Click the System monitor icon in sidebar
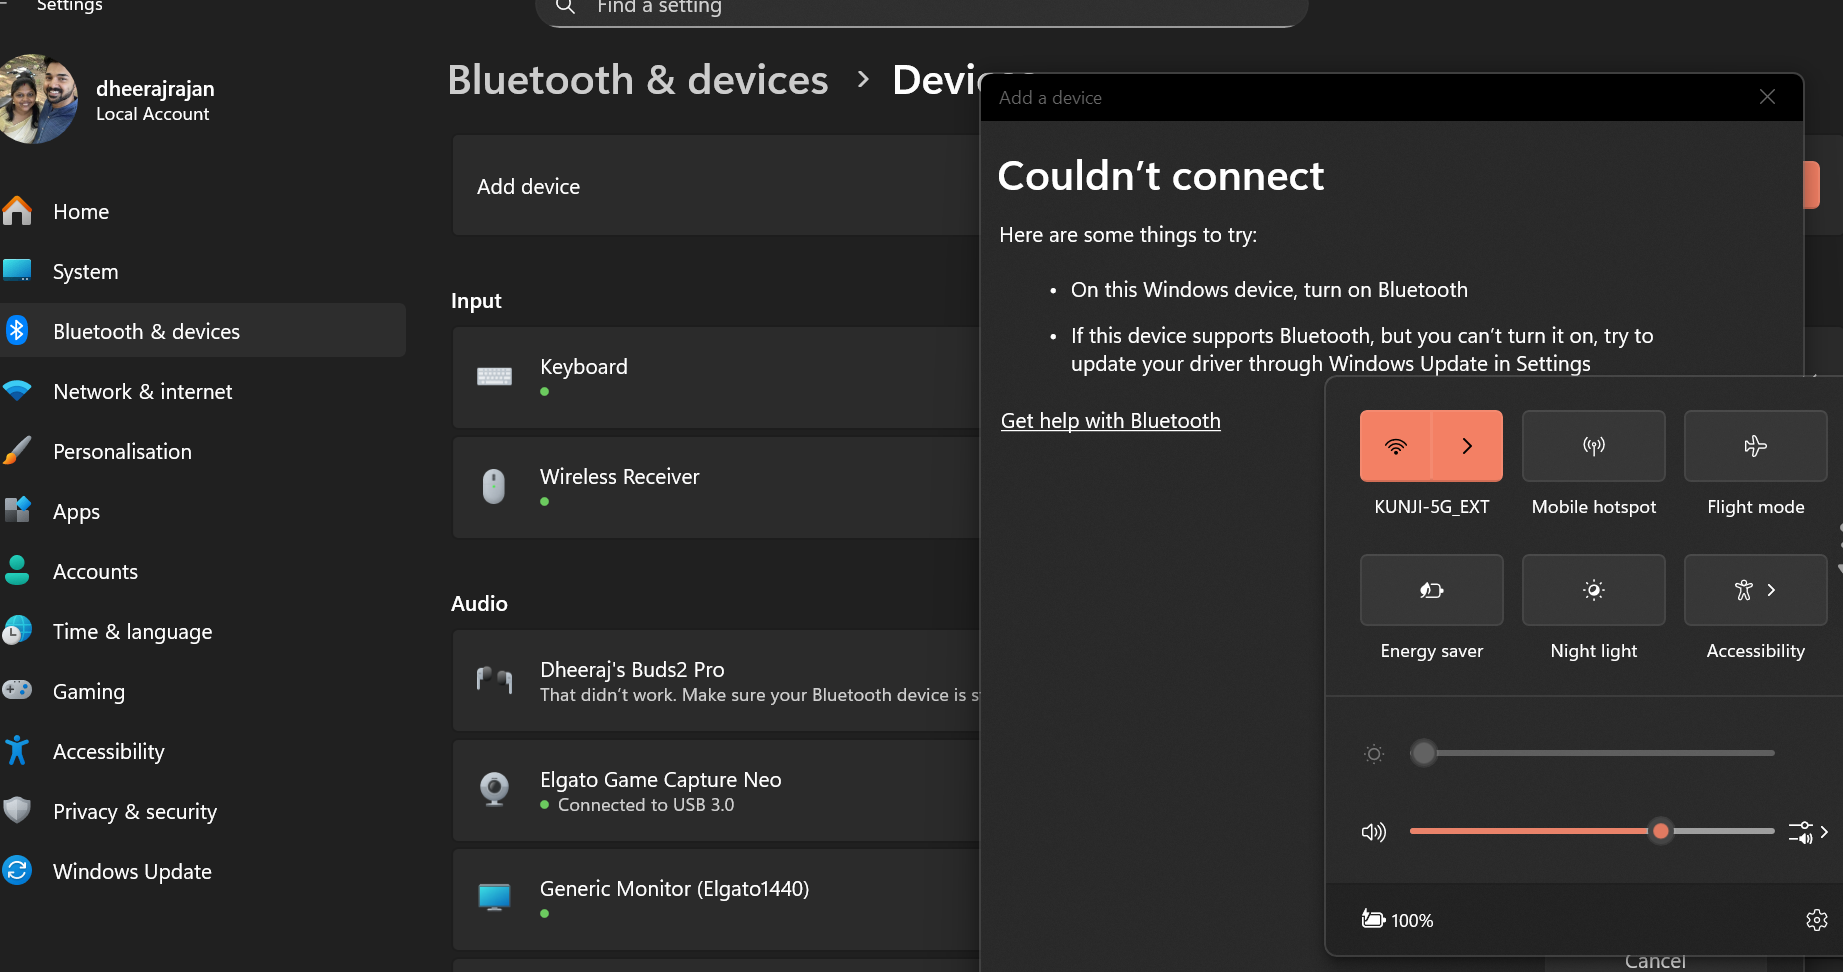Screen dimensions: 1843x972 click(x=17, y=270)
